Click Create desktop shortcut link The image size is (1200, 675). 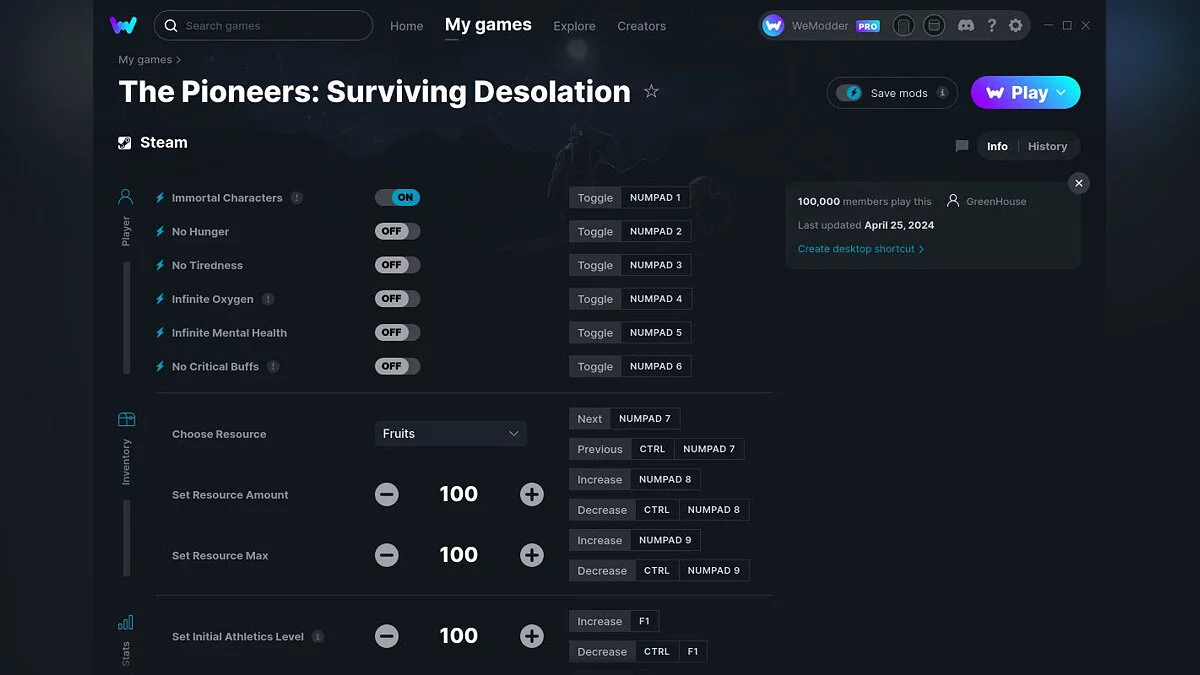pyautogui.click(x=861, y=249)
